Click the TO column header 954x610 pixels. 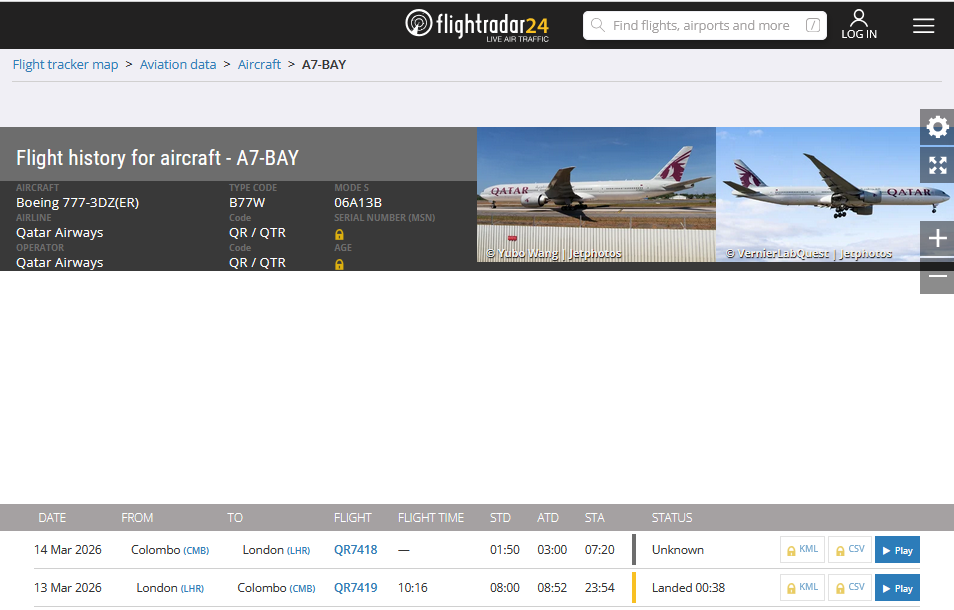pos(235,518)
